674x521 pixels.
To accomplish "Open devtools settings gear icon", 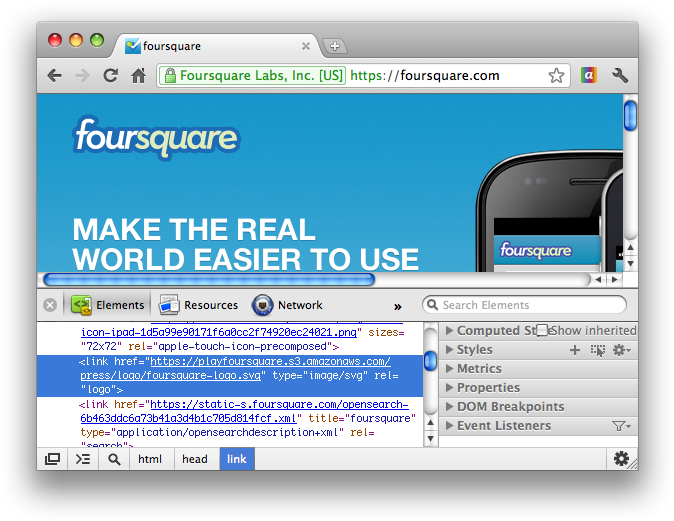I will click(x=621, y=459).
